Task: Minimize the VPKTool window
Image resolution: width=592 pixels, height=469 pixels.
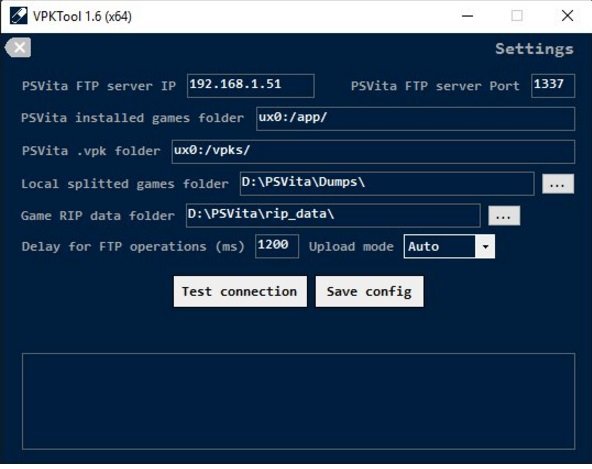Action: click(467, 16)
